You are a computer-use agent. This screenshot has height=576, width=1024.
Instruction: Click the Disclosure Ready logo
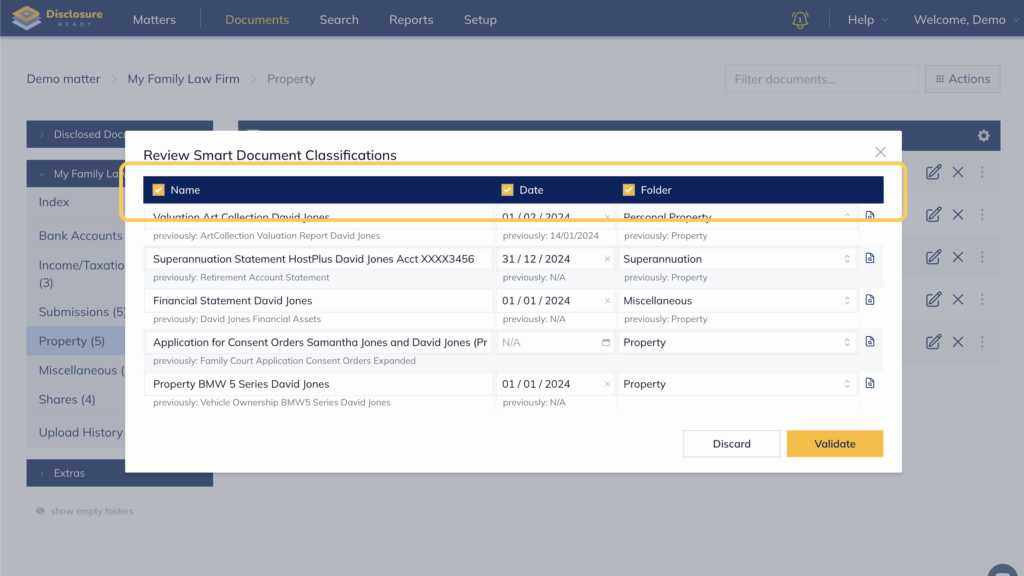coord(58,19)
